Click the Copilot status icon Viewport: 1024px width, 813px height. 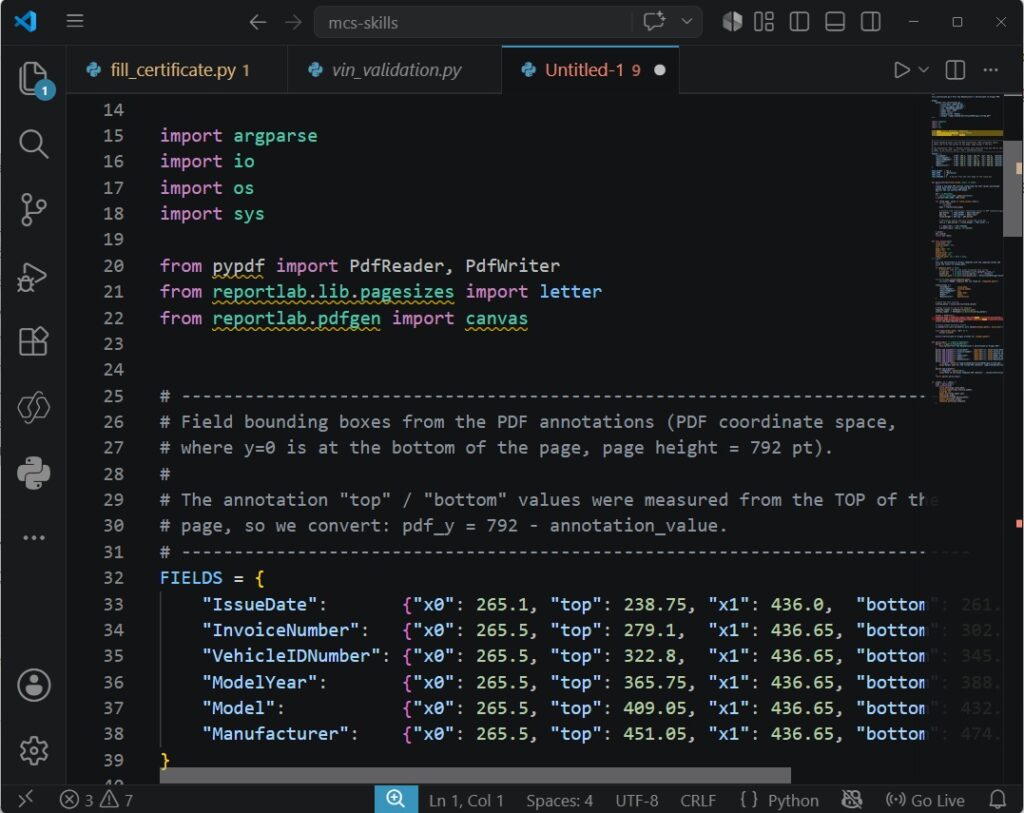click(852, 799)
